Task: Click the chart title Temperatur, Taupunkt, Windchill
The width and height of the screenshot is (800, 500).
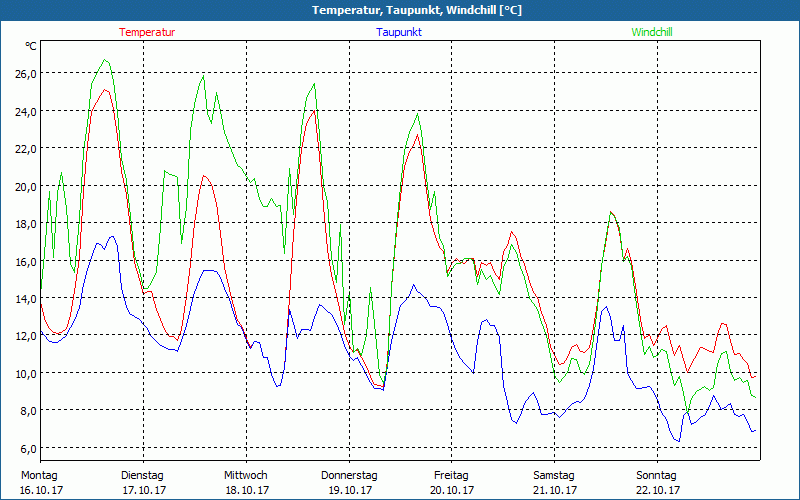Action: point(417,10)
